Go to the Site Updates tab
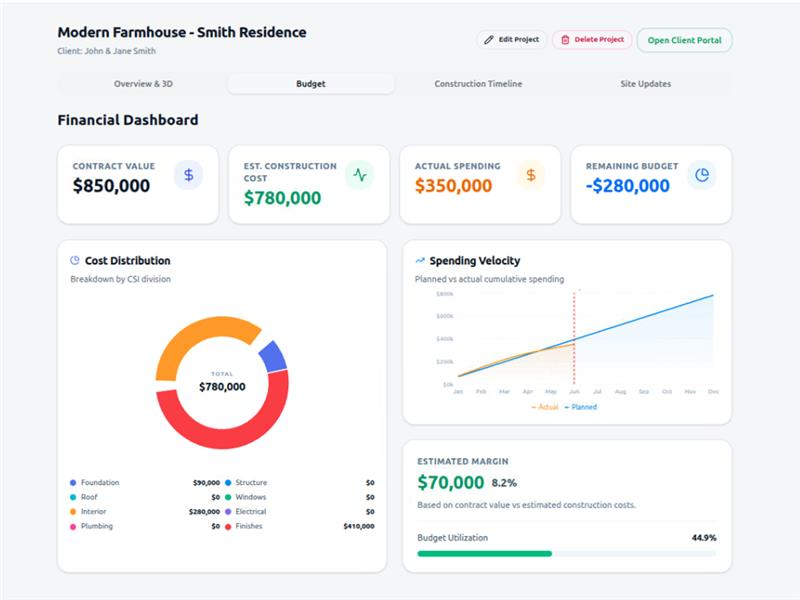The height and width of the screenshot is (600, 800). coord(645,84)
